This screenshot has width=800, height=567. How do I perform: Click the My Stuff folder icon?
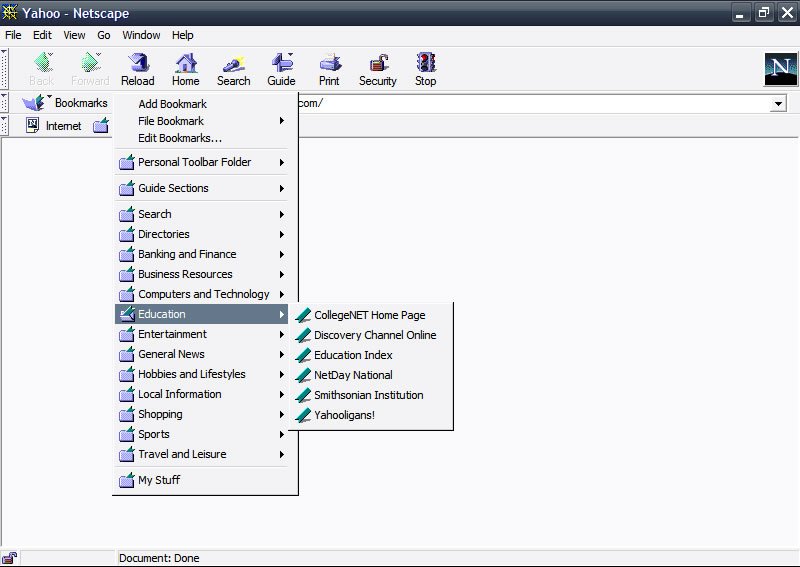127,480
